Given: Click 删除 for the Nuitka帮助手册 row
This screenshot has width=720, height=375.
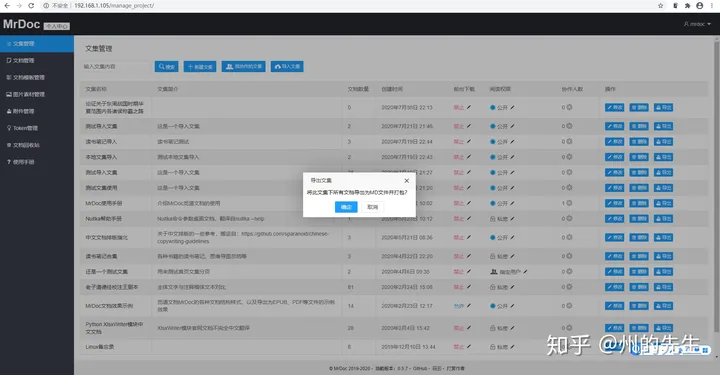Looking at the screenshot, I should [639, 218].
